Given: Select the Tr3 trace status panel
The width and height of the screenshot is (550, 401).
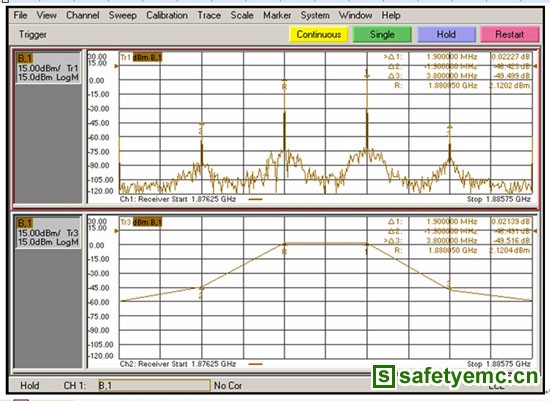Looking at the screenshot, I should click(48, 233).
